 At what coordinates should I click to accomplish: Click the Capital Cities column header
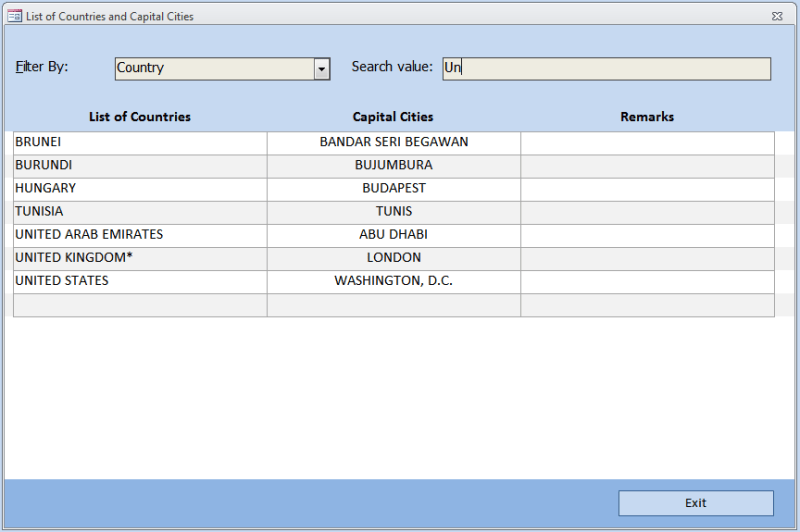[x=393, y=117]
